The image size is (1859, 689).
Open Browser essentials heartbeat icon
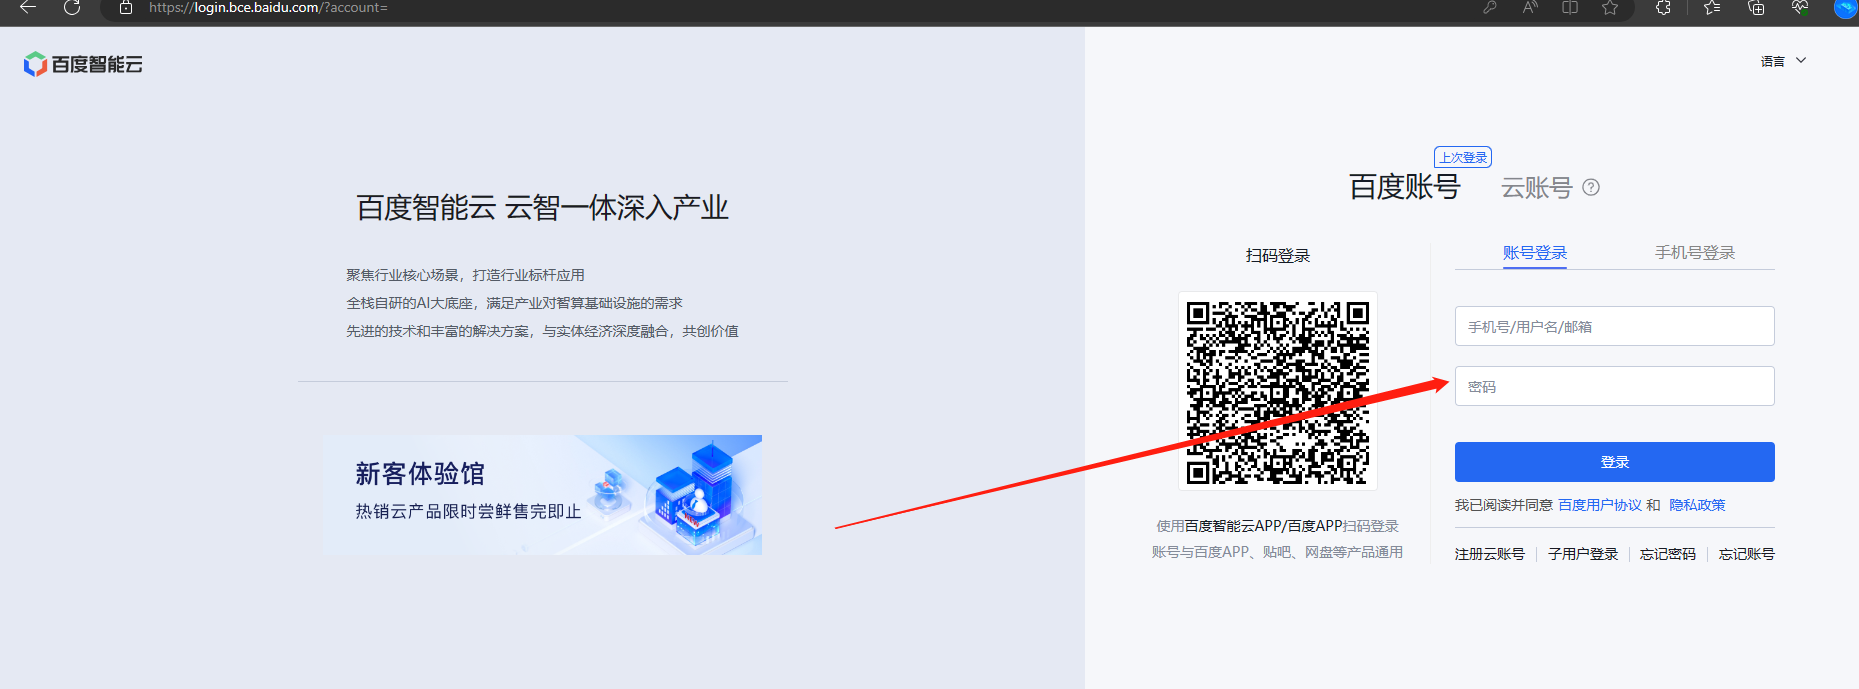pos(1800,7)
